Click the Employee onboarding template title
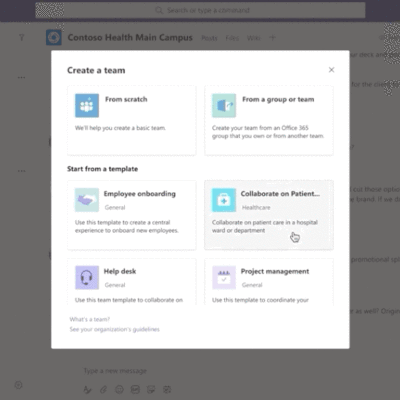The width and height of the screenshot is (400, 400). pos(139,194)
